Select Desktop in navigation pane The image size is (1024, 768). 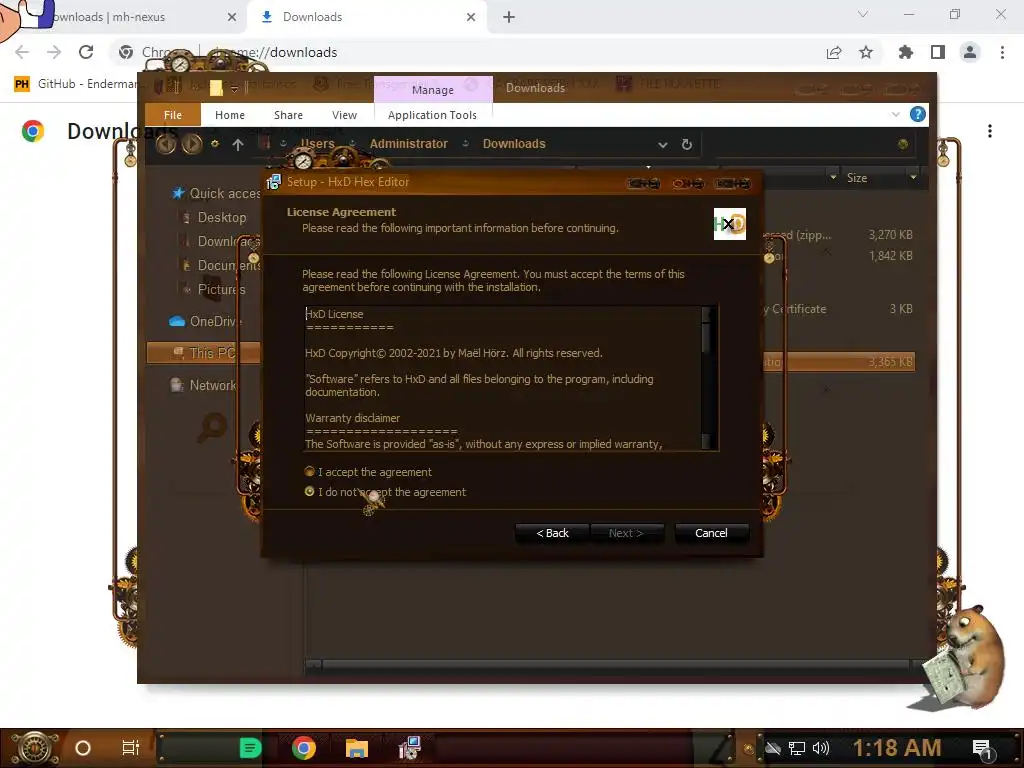click(x=222, y=217)
